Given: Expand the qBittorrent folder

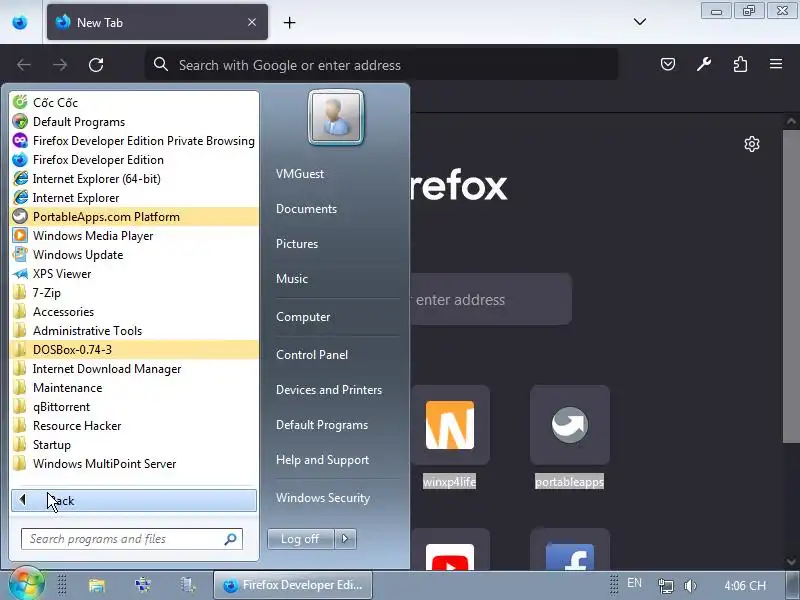Looking at the screenshot, I should (x=134, y=407).
